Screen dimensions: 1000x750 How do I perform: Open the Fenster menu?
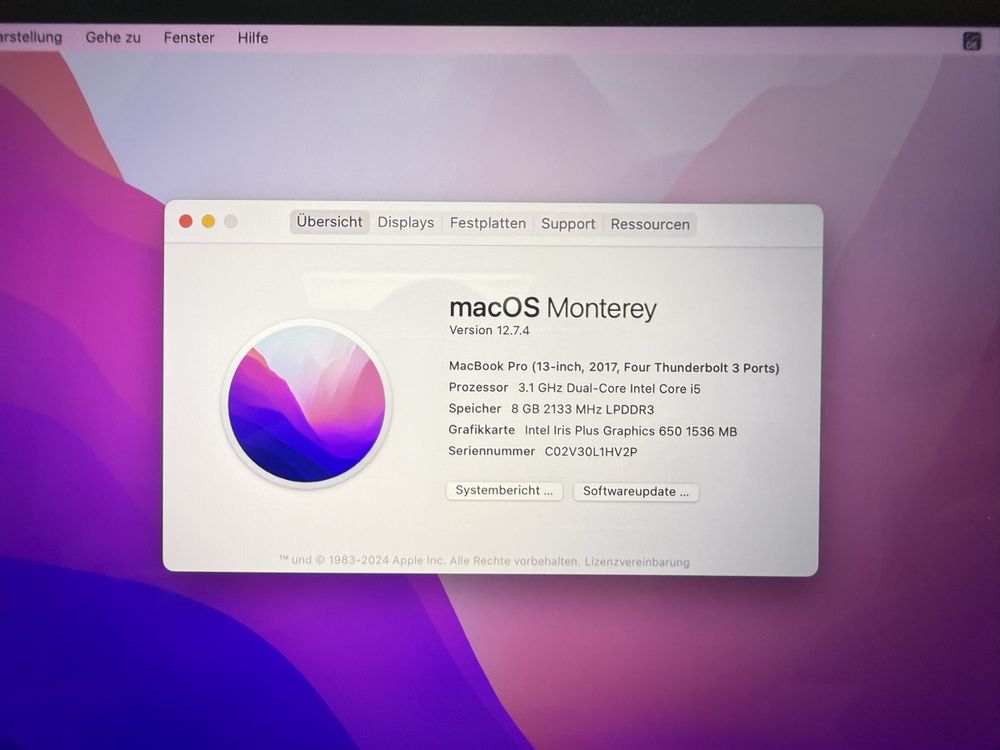click(189, 38)
